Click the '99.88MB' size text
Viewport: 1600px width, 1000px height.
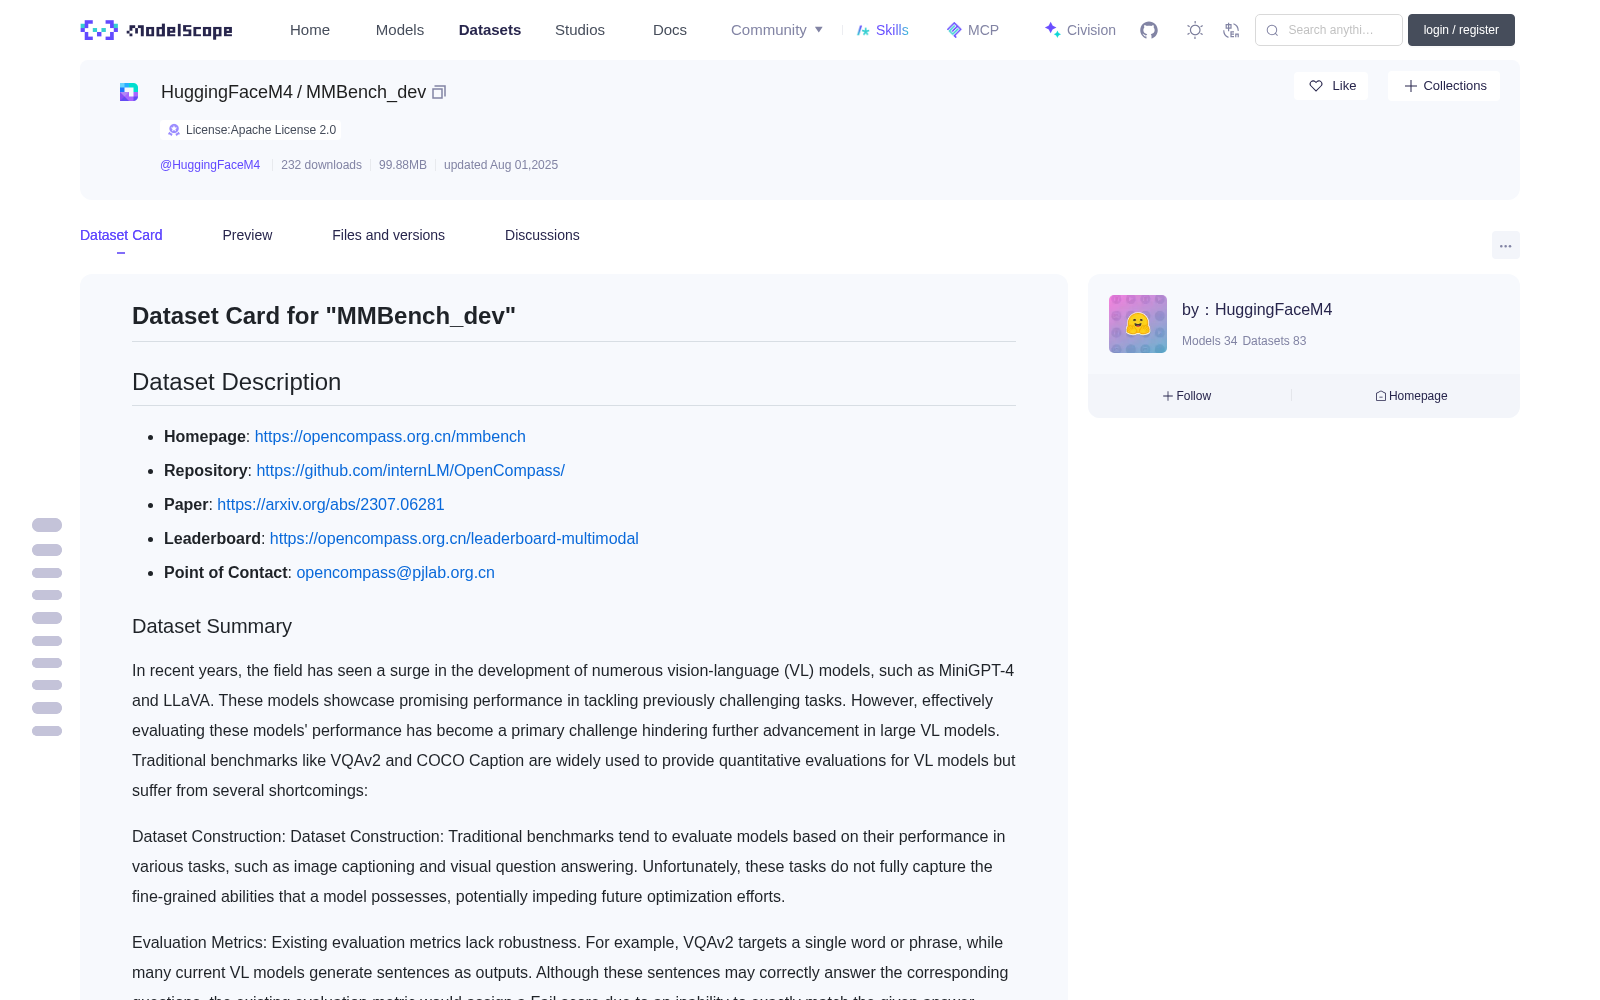(x=403, y=165)
